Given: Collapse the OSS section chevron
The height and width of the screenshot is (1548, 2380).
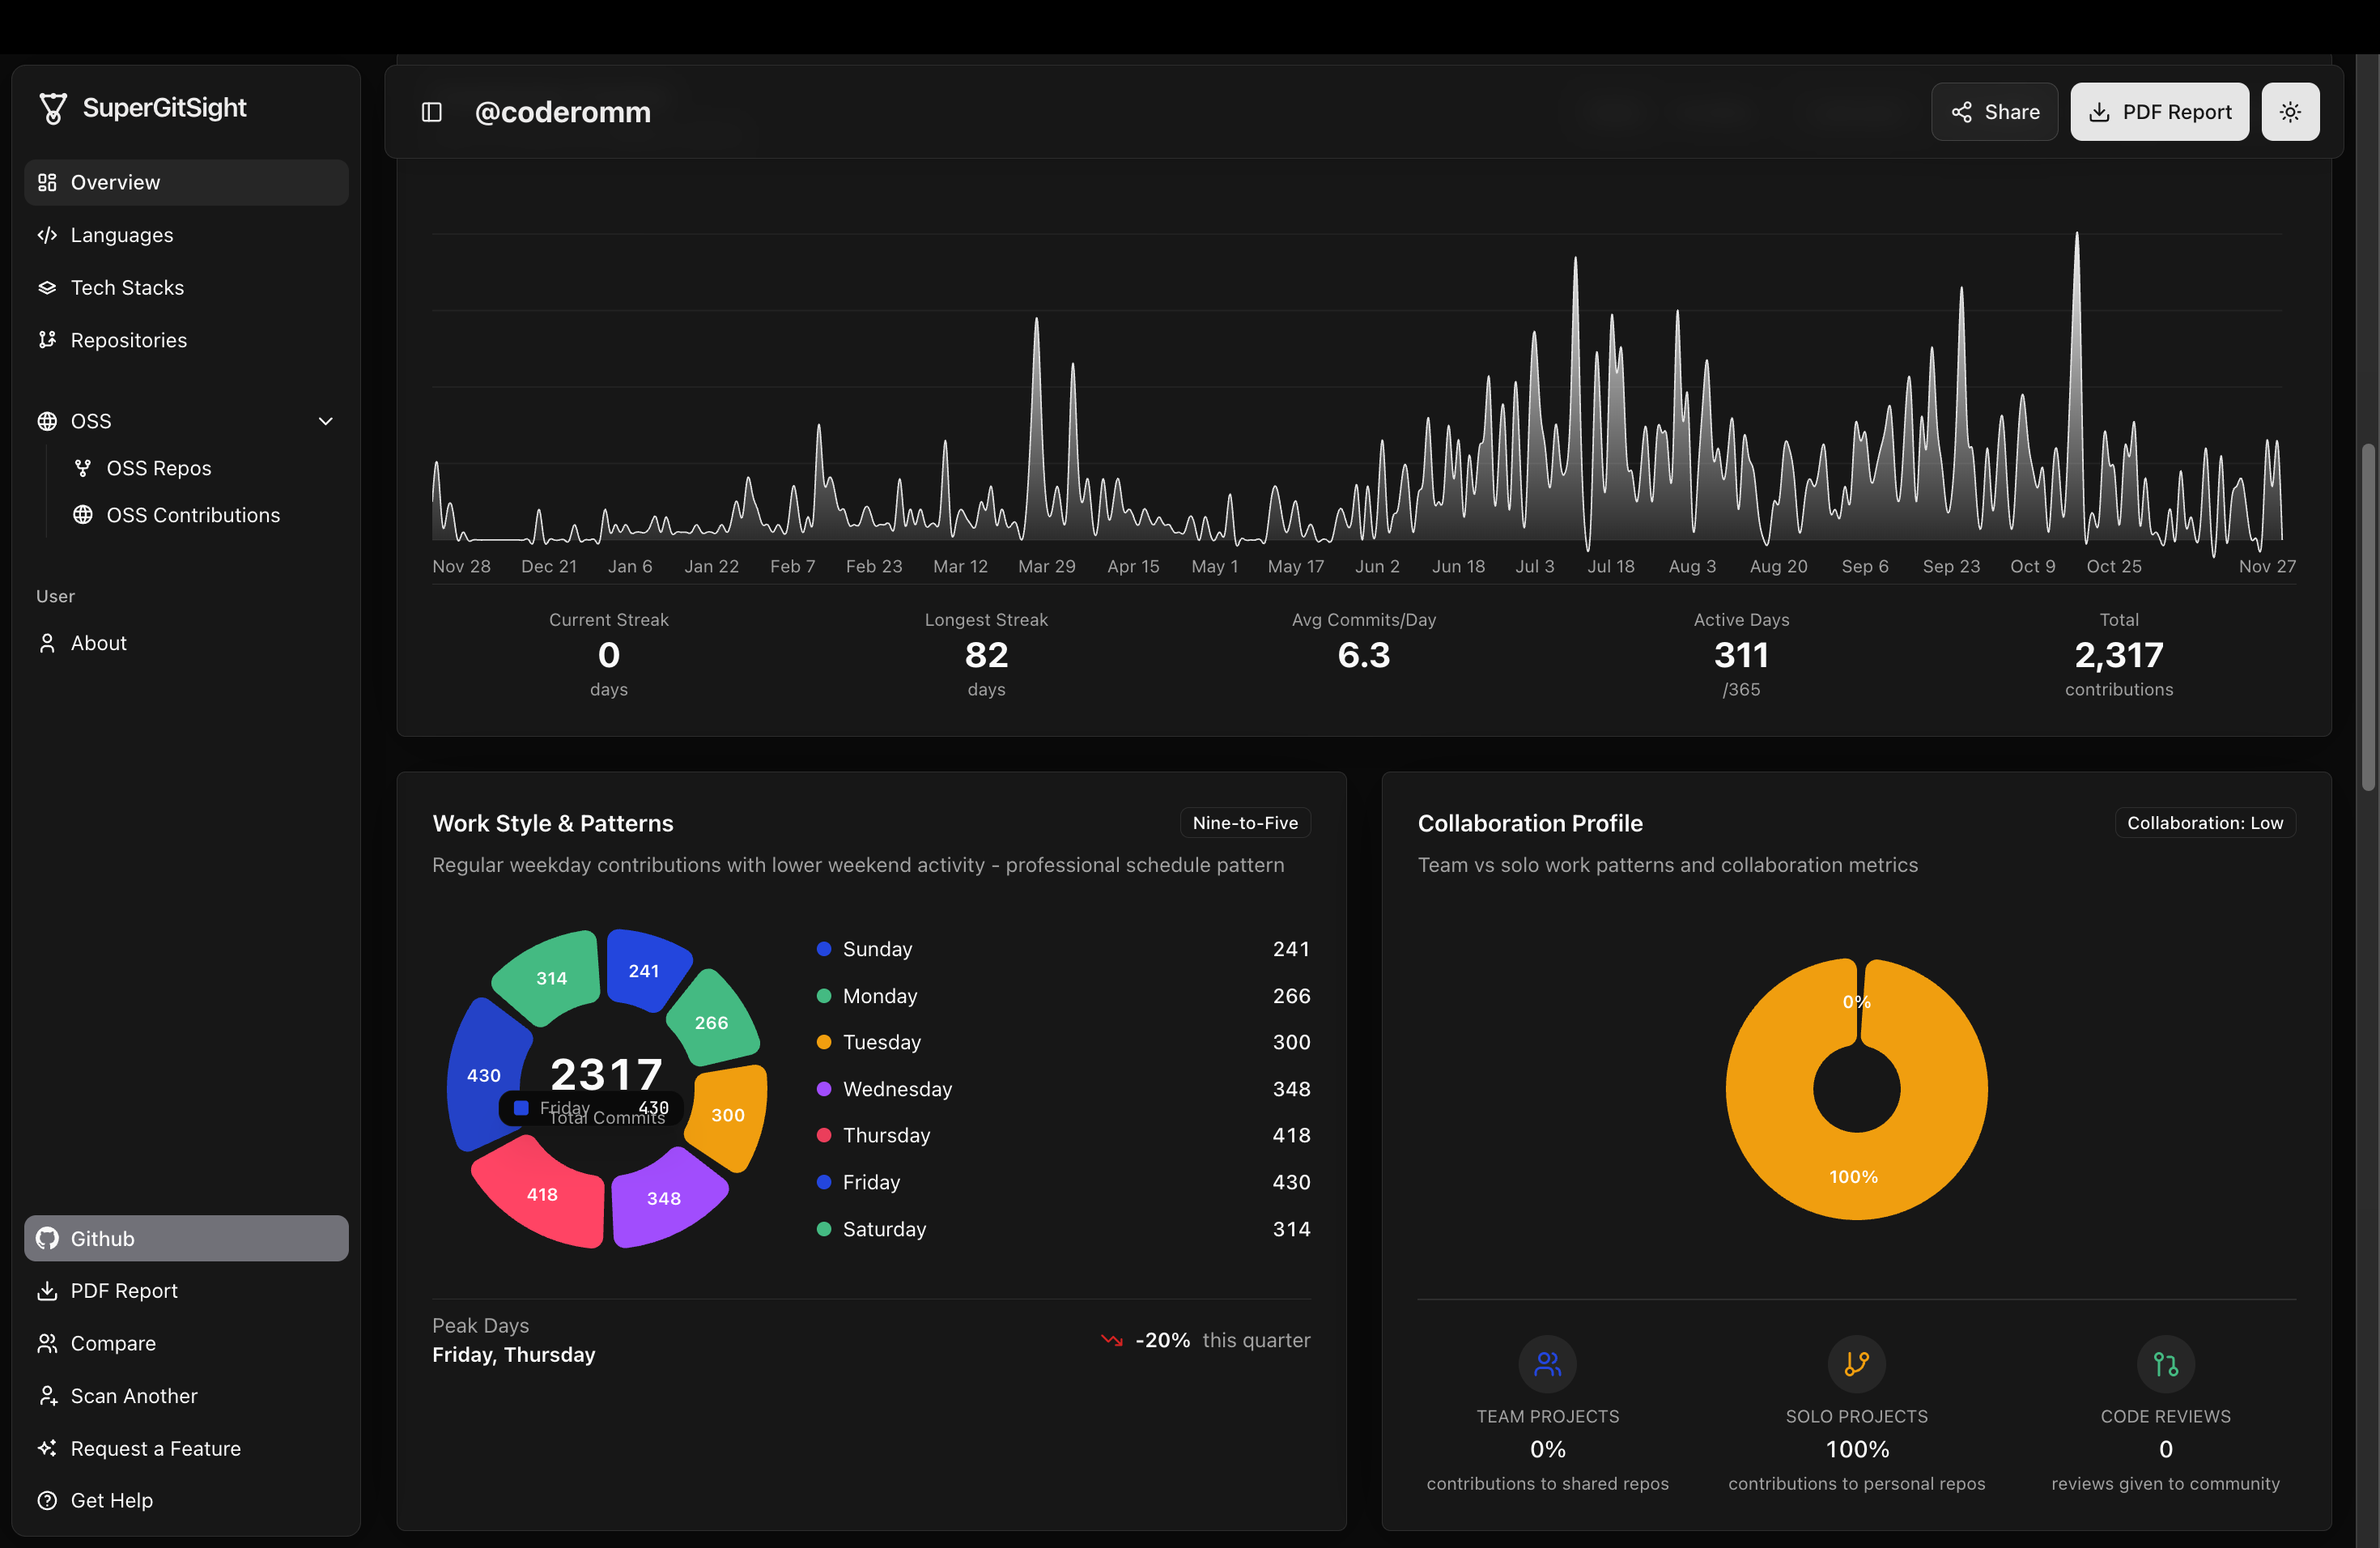Looking at the screenshot, I should click(x=325, y=421).
